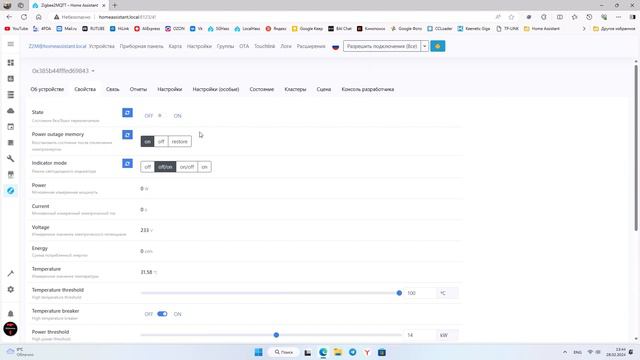Expand system tray hidden icons

[565, 352]
